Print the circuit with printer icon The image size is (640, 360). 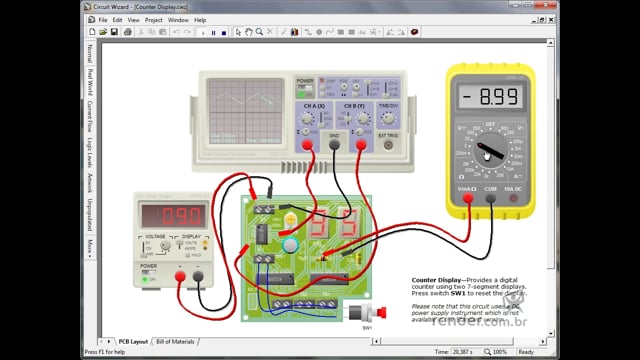coord(128,32)
